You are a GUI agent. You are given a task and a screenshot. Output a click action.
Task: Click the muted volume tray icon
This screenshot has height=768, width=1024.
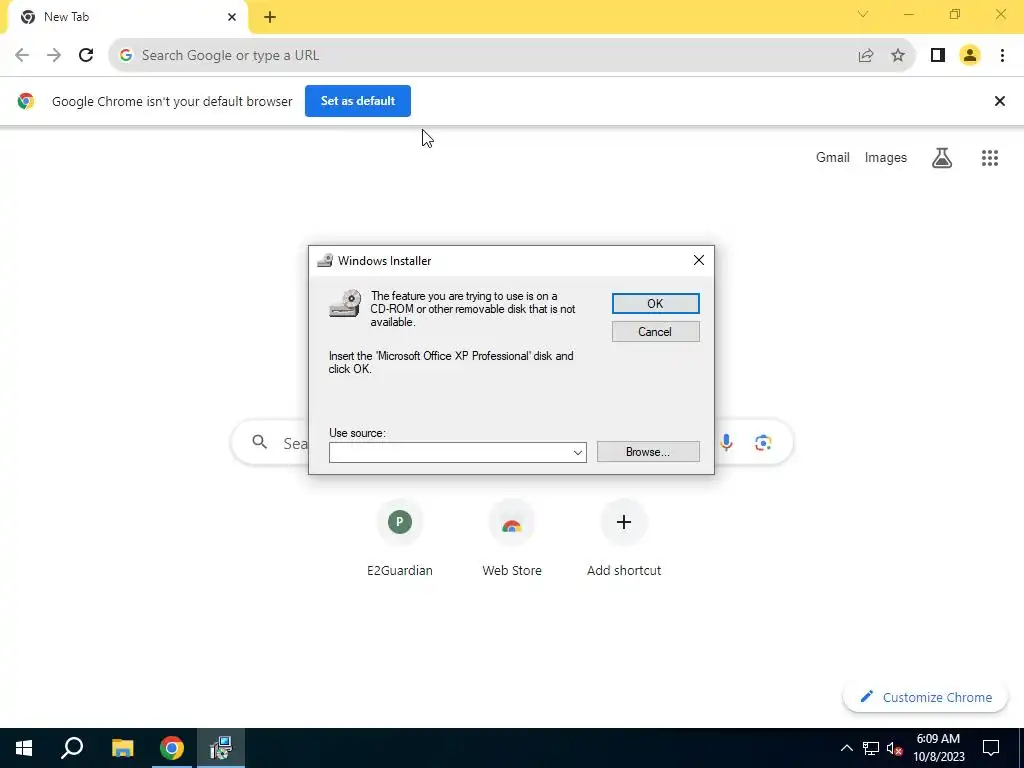[895, 748]
